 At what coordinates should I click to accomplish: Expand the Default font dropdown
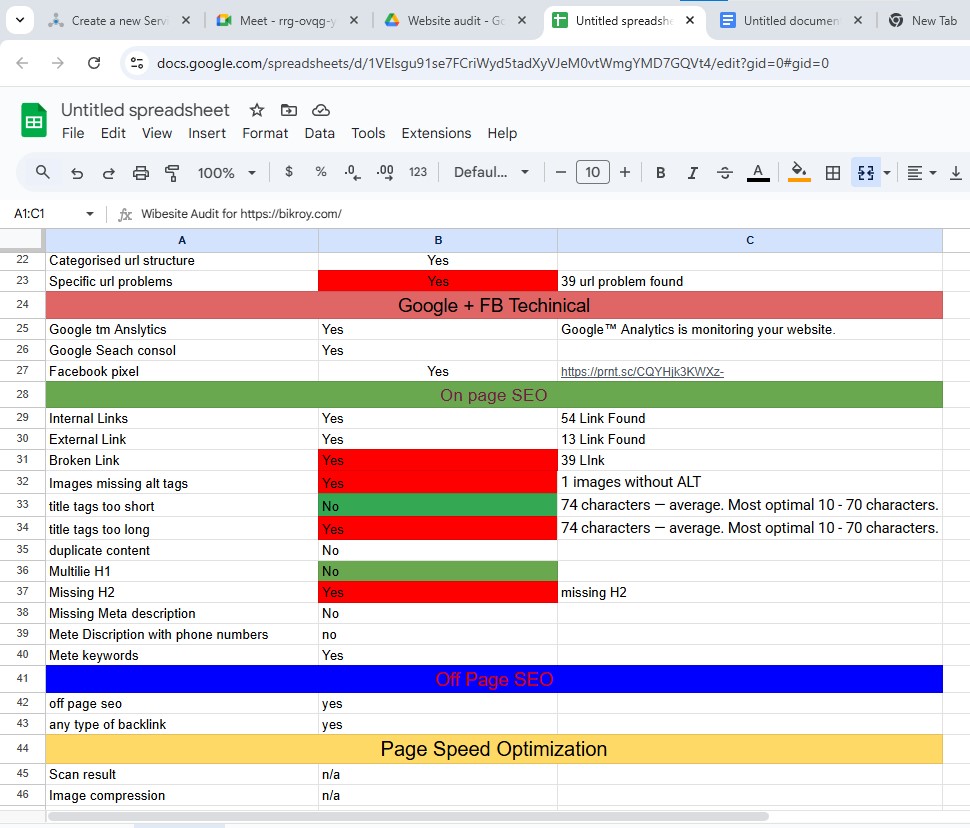click(x=491, y=173)
